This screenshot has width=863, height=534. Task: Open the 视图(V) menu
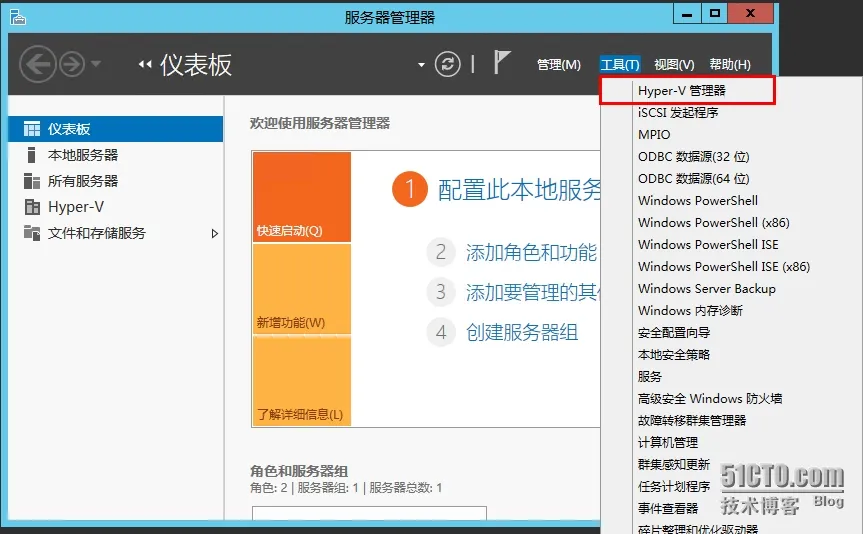click(x=674, y=64)
